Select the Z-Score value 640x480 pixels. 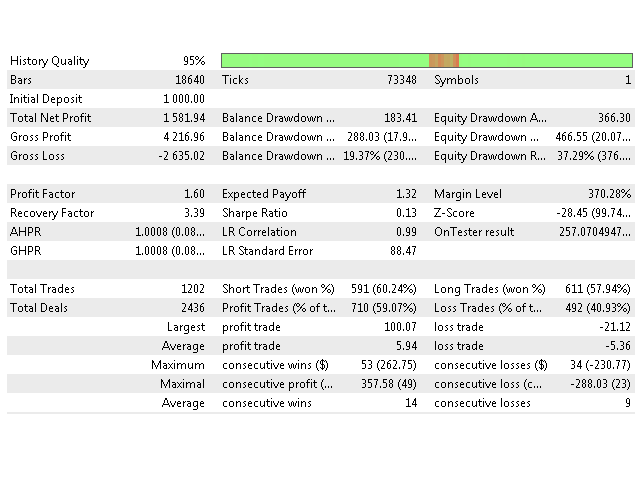tap(593, 213)
